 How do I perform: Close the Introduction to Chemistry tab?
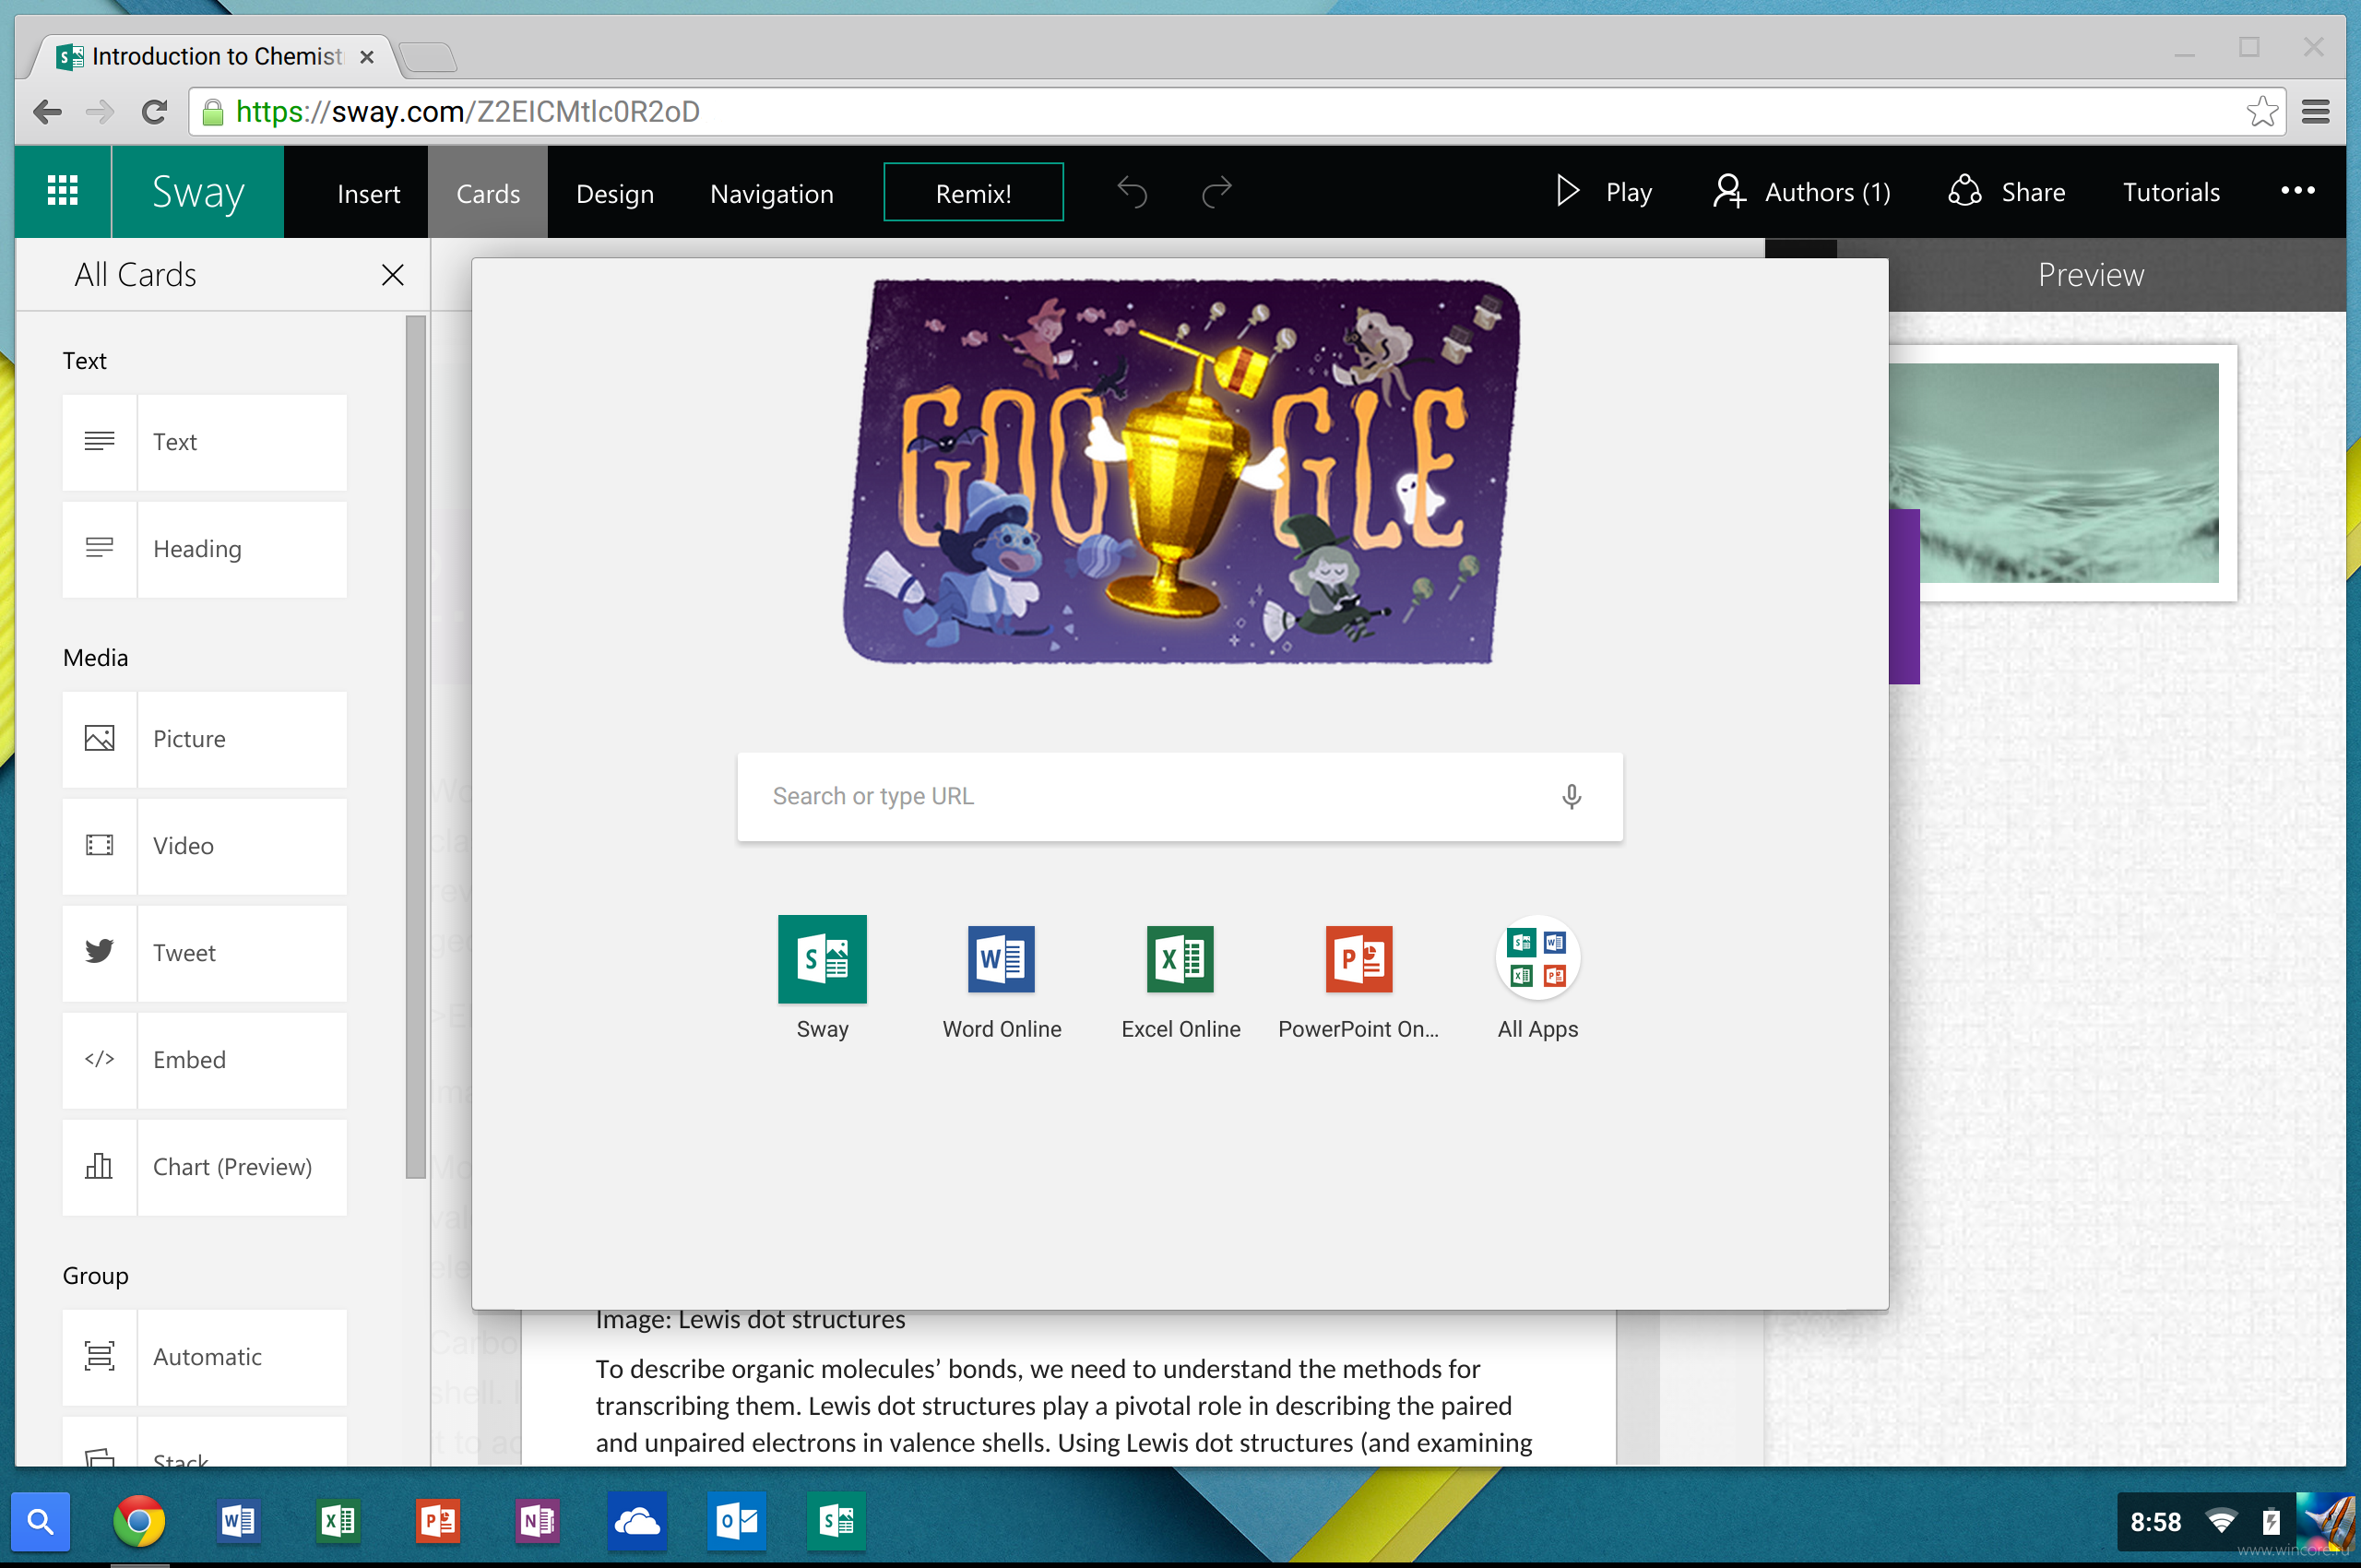(x=367, y=57)
